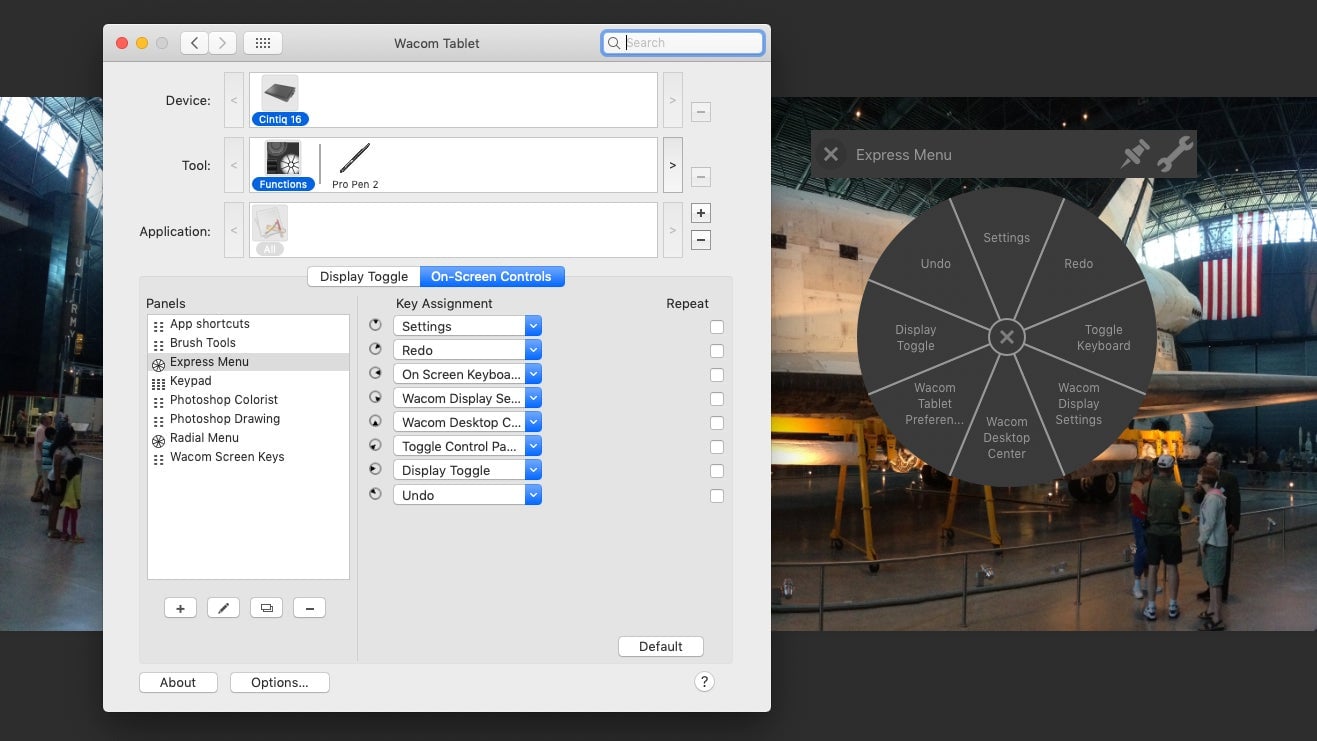This screenshot has width=1317, height=741.
Task: Edit selected panel with the pencil icon
Action: pos(223,607)
